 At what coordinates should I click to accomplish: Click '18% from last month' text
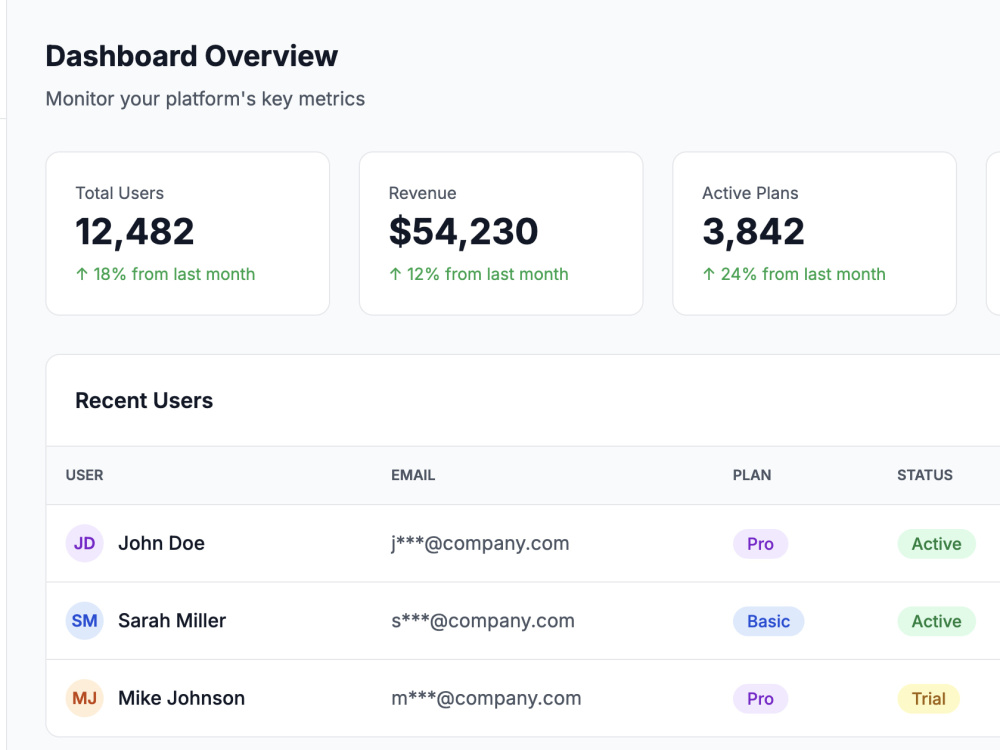[x=174, y=274]
